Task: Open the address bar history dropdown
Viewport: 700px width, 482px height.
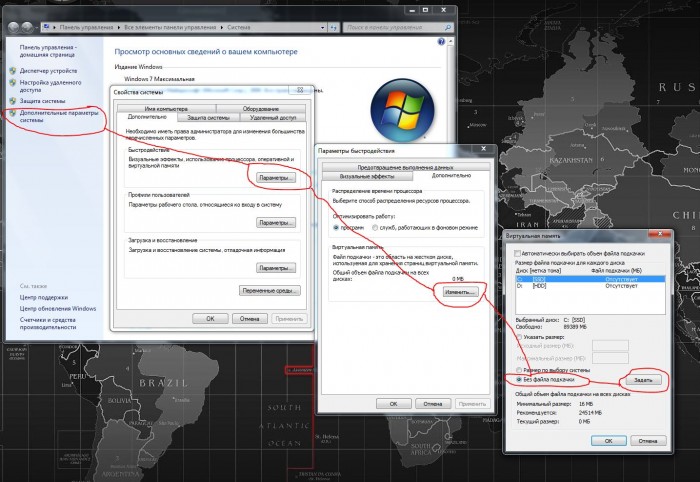Action: 322,27
